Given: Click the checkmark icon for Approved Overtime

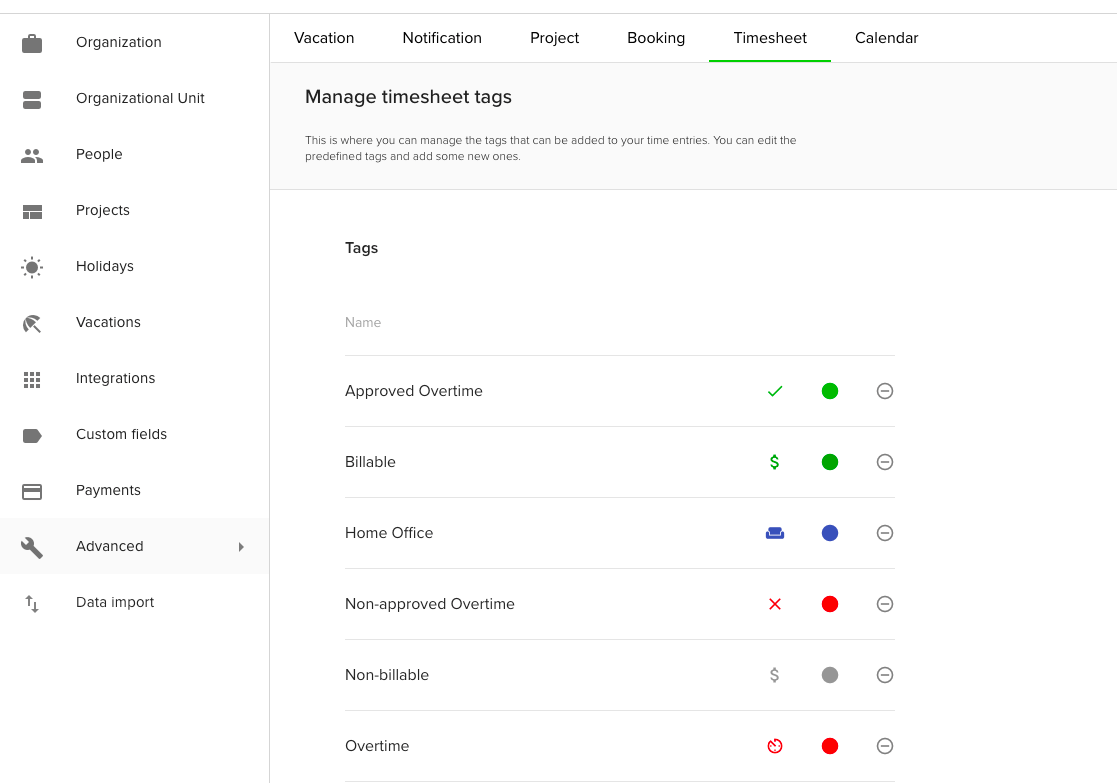Looking at the screenshot, I should point(775,390).
